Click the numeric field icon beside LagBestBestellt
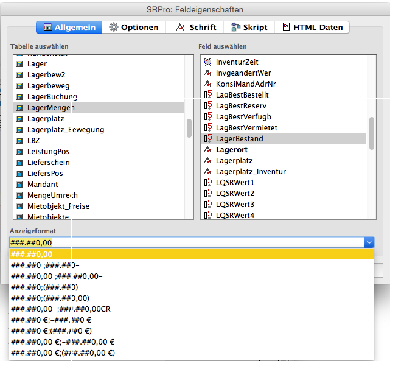Image resolution: width=399 pixels, height=372 pixels. pos(208,95)
